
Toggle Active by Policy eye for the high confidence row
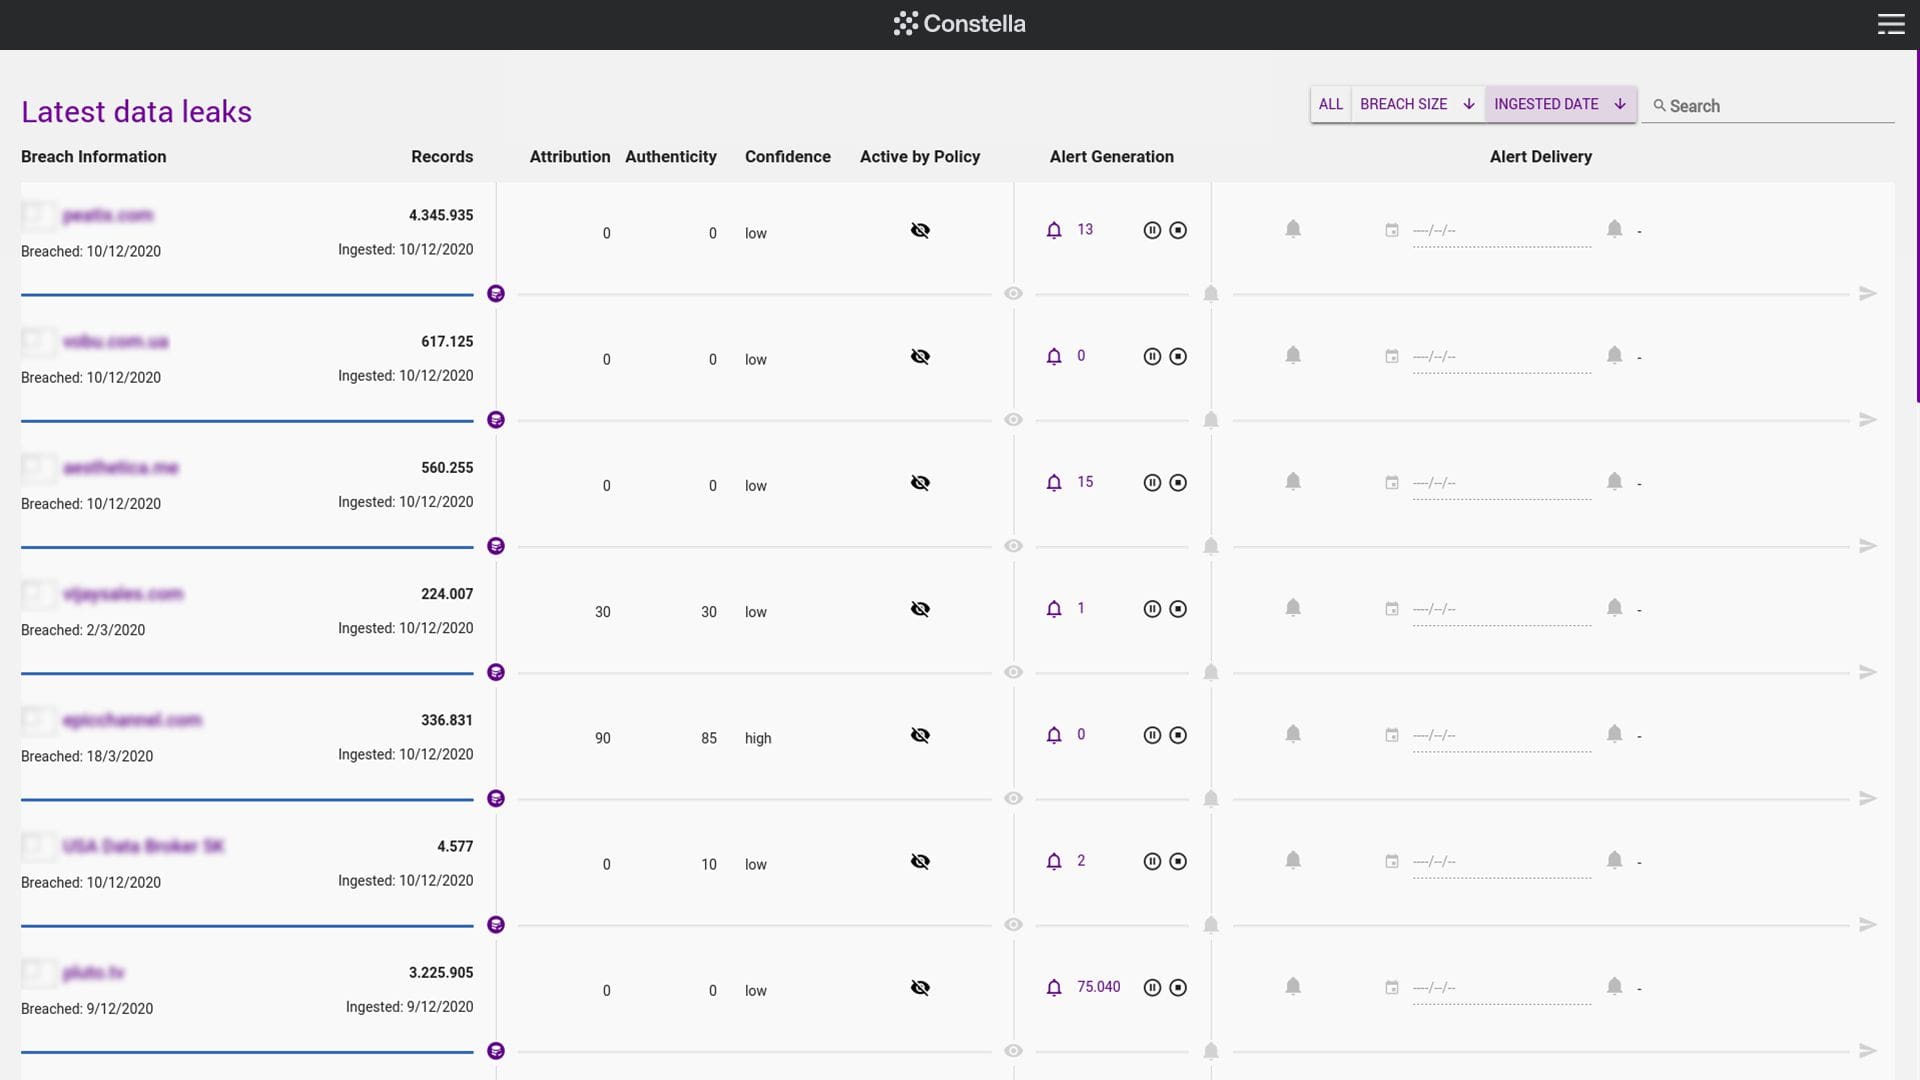click(920, 735)
